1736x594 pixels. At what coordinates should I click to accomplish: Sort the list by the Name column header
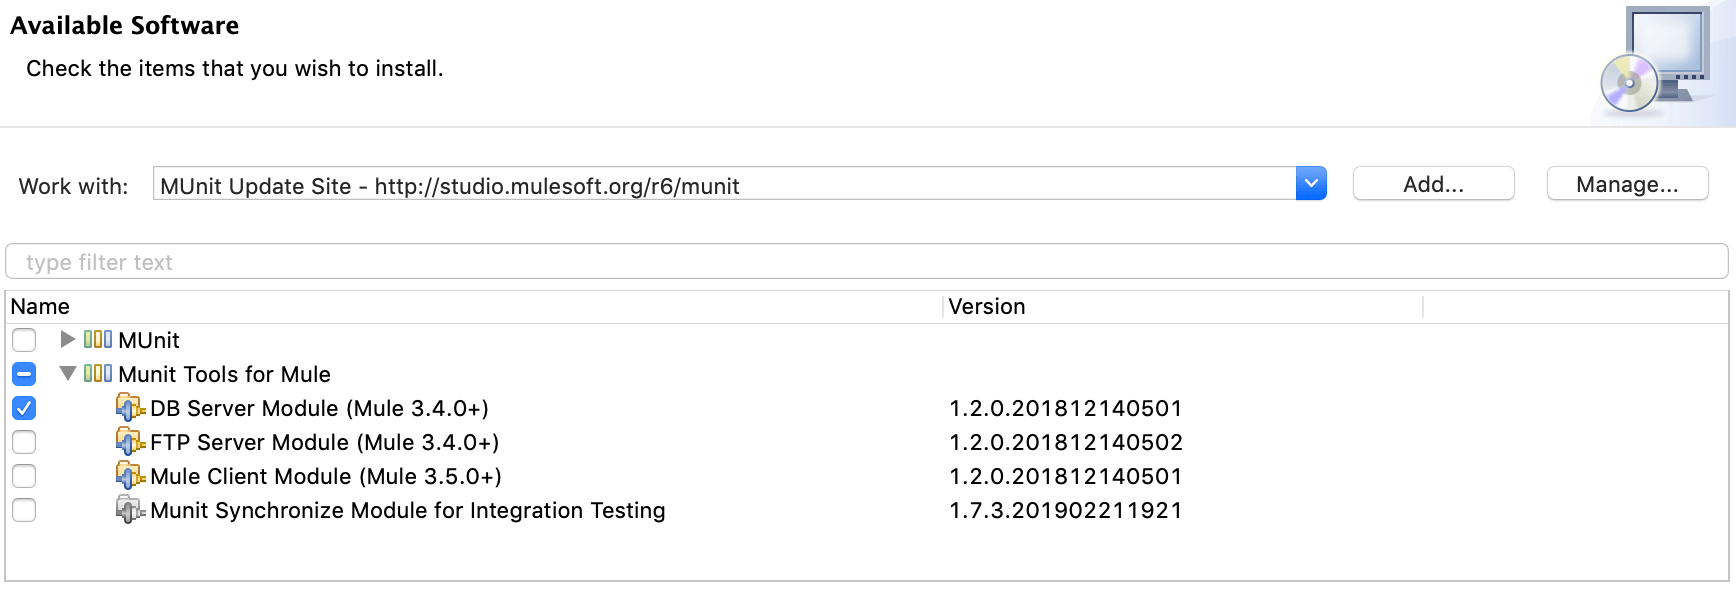pos(40,307)
